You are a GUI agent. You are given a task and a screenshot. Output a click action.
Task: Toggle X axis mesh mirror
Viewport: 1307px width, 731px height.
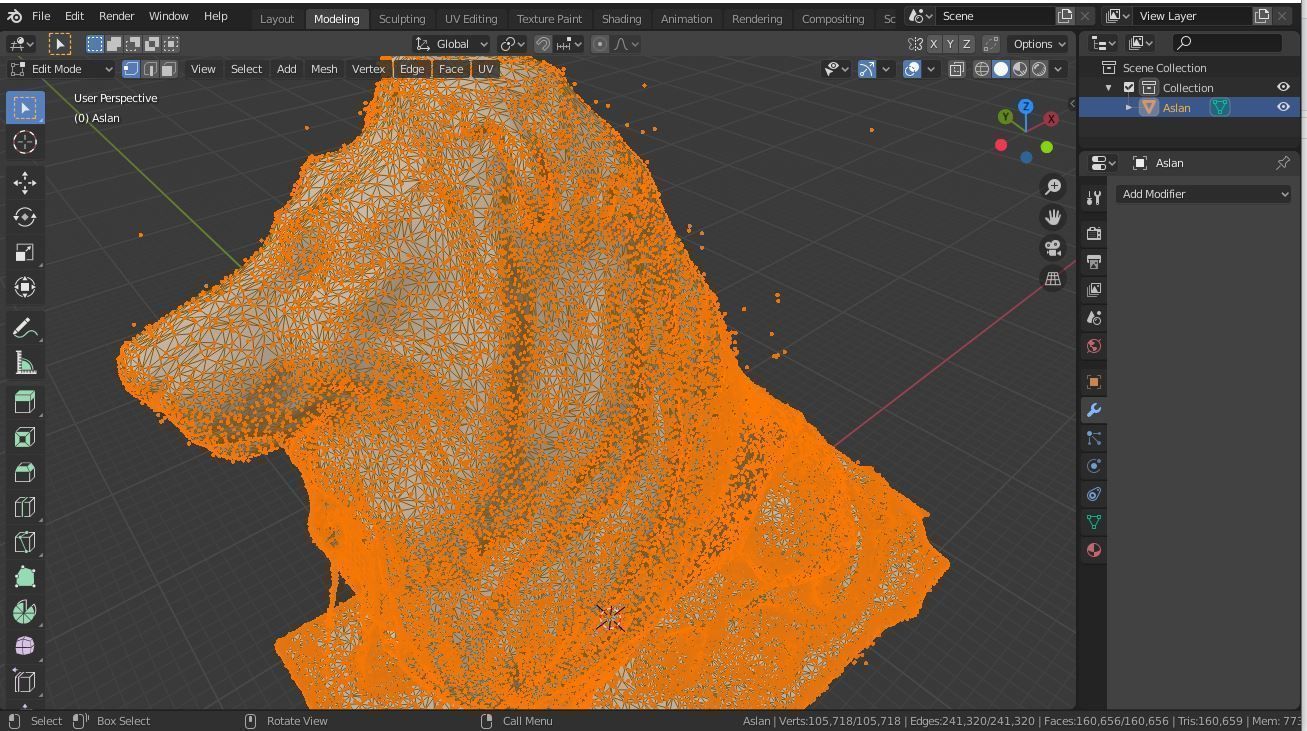pyautogui.click(x=934, y=44)
